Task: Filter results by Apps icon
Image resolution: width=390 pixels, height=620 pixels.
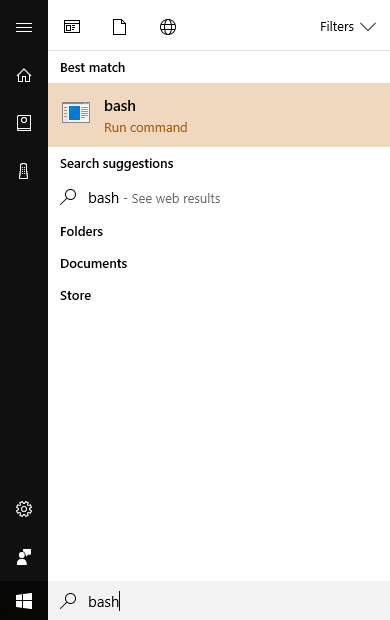Action: click(x=72, y=27)
